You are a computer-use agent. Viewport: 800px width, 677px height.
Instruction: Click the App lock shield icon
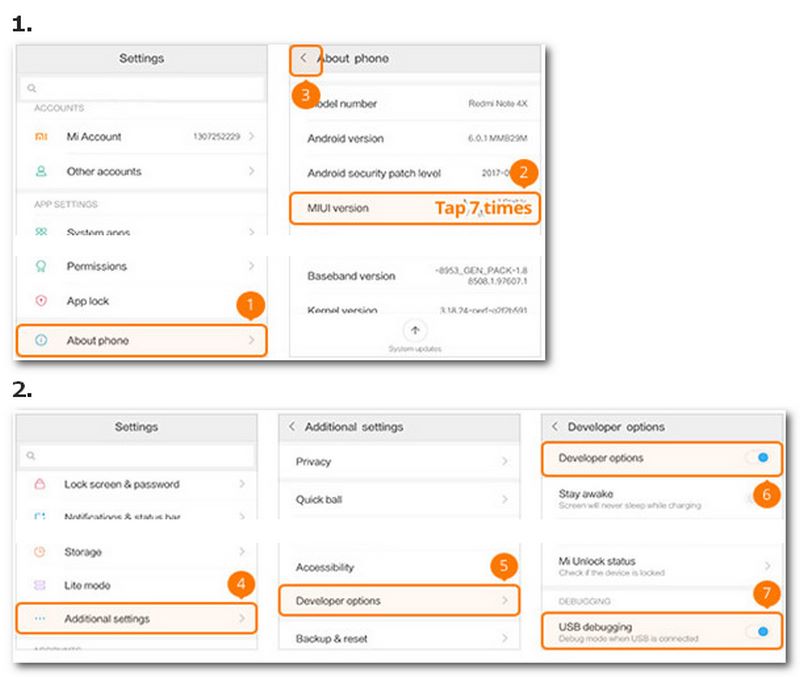(40, 301)
